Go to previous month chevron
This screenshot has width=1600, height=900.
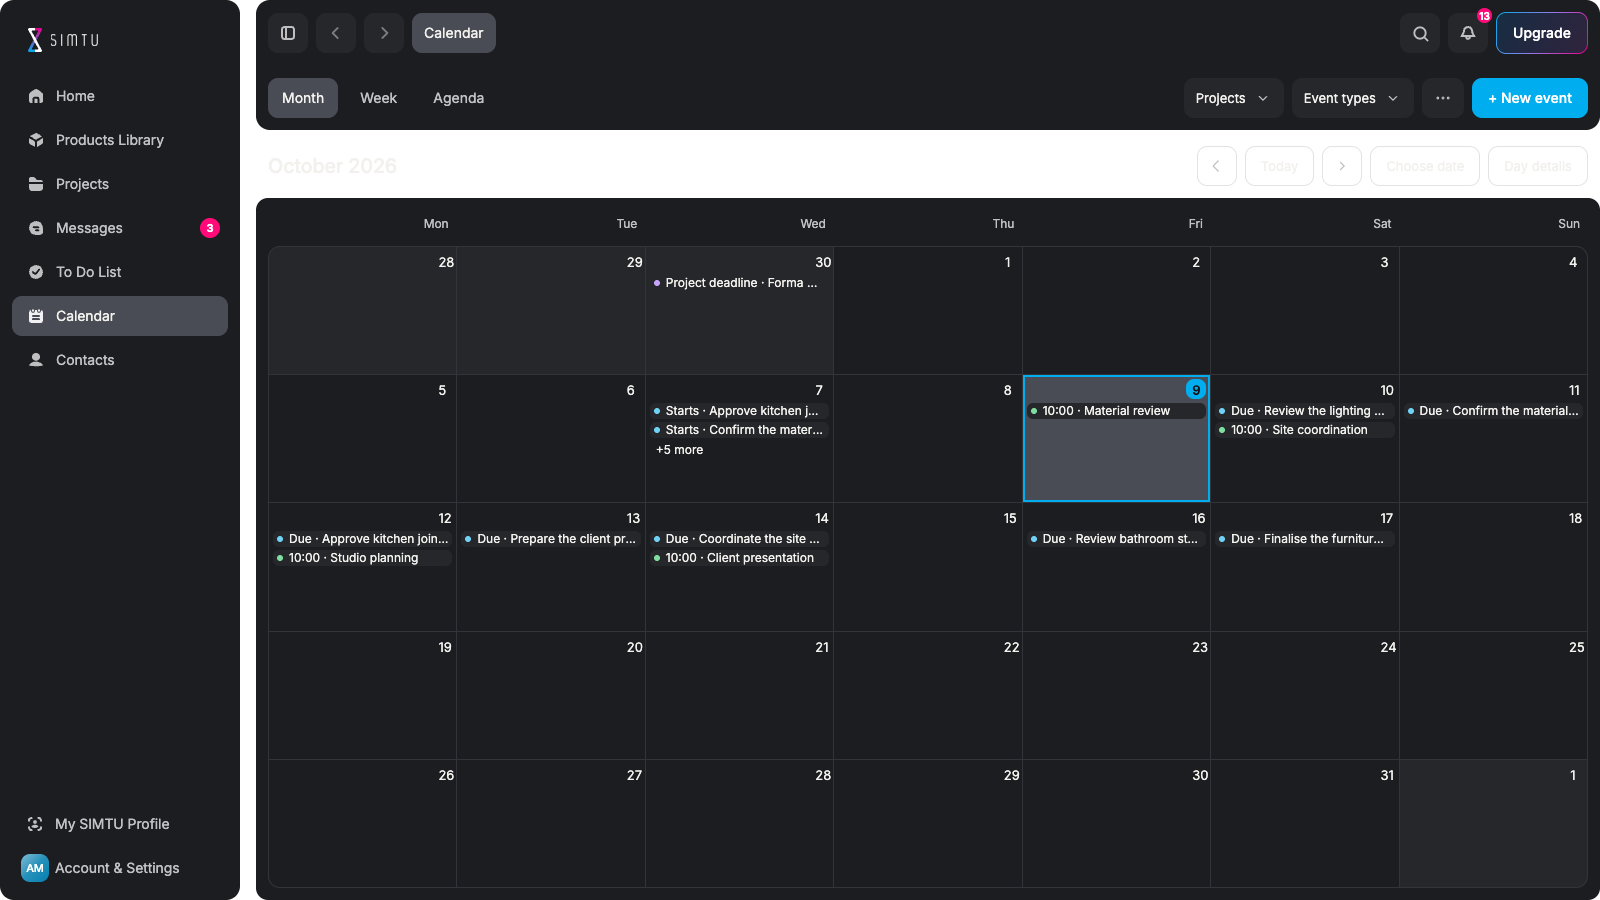tap(1217, 166)
